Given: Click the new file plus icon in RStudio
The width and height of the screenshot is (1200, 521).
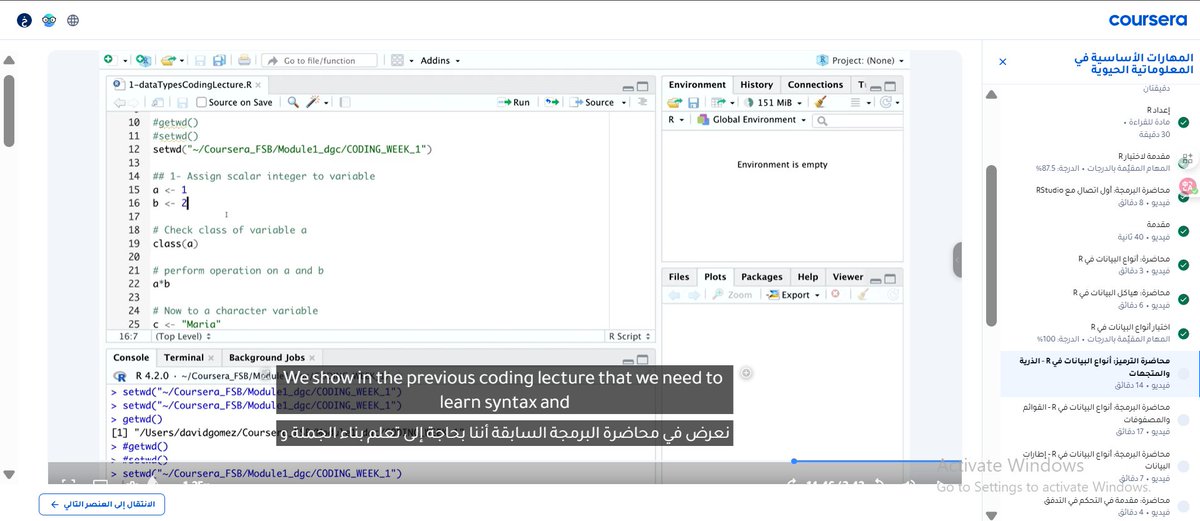Looking at the screenshot, I should [111, 60].
